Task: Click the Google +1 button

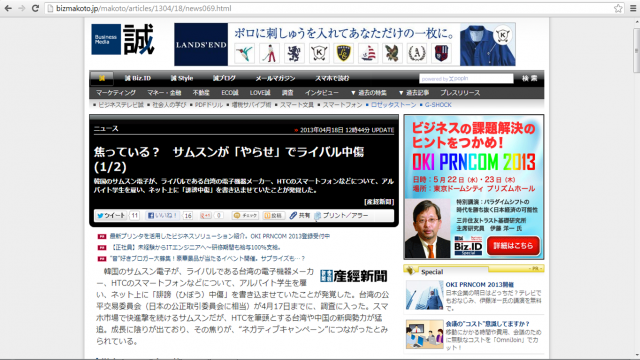Action: (206, 216)
